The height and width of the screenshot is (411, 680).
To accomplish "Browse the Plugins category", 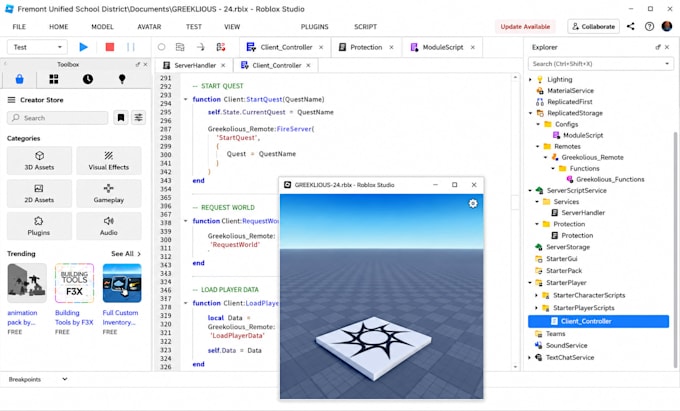I will (x=39, y=226).
